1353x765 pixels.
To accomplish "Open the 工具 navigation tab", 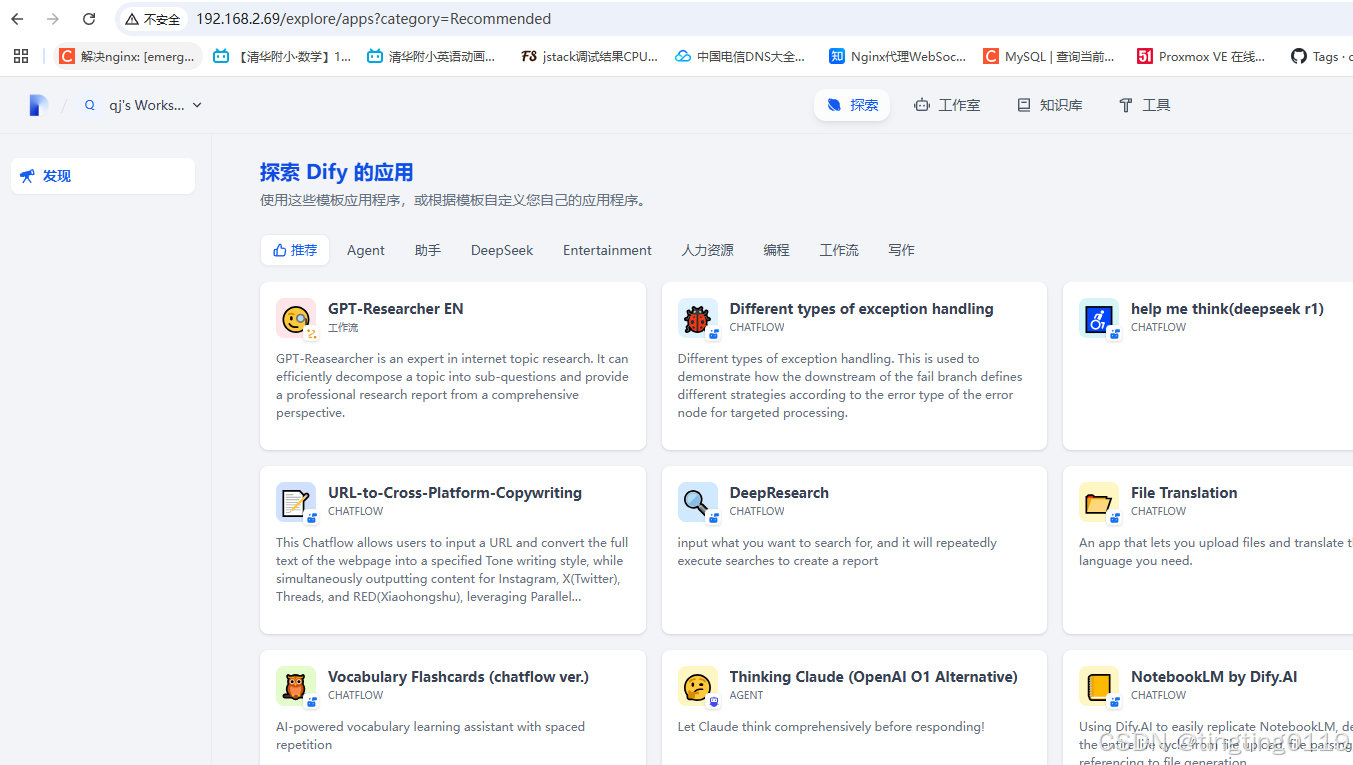I will 1144,105.
